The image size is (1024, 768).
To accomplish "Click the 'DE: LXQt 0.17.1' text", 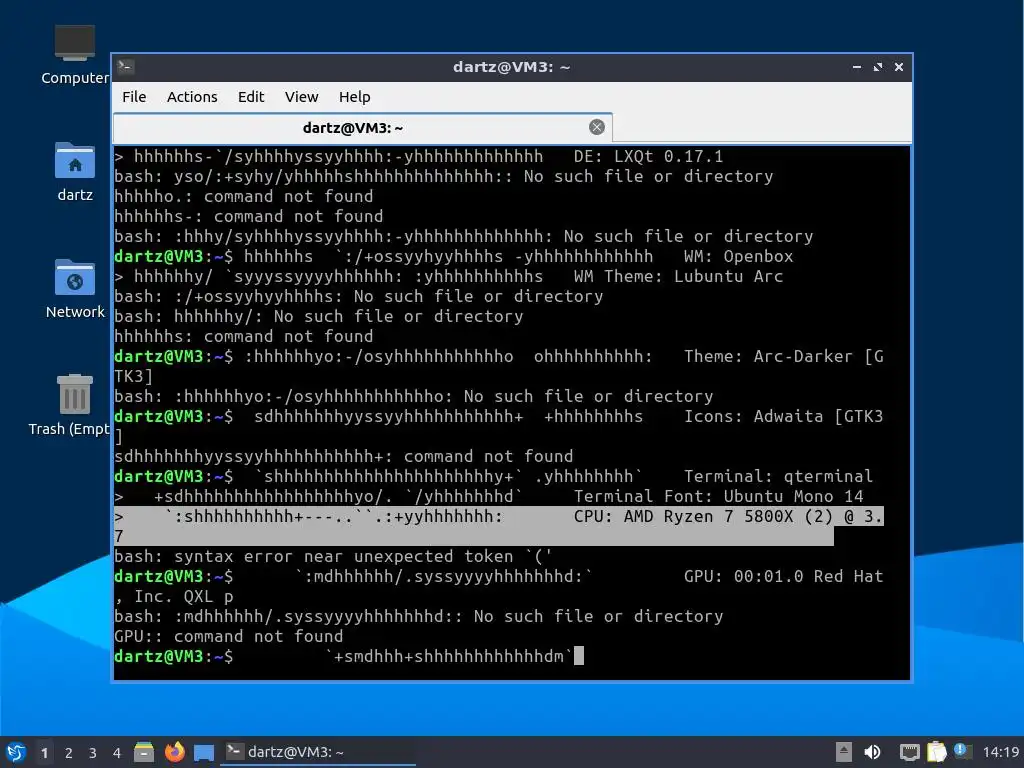I will (648, 156).
